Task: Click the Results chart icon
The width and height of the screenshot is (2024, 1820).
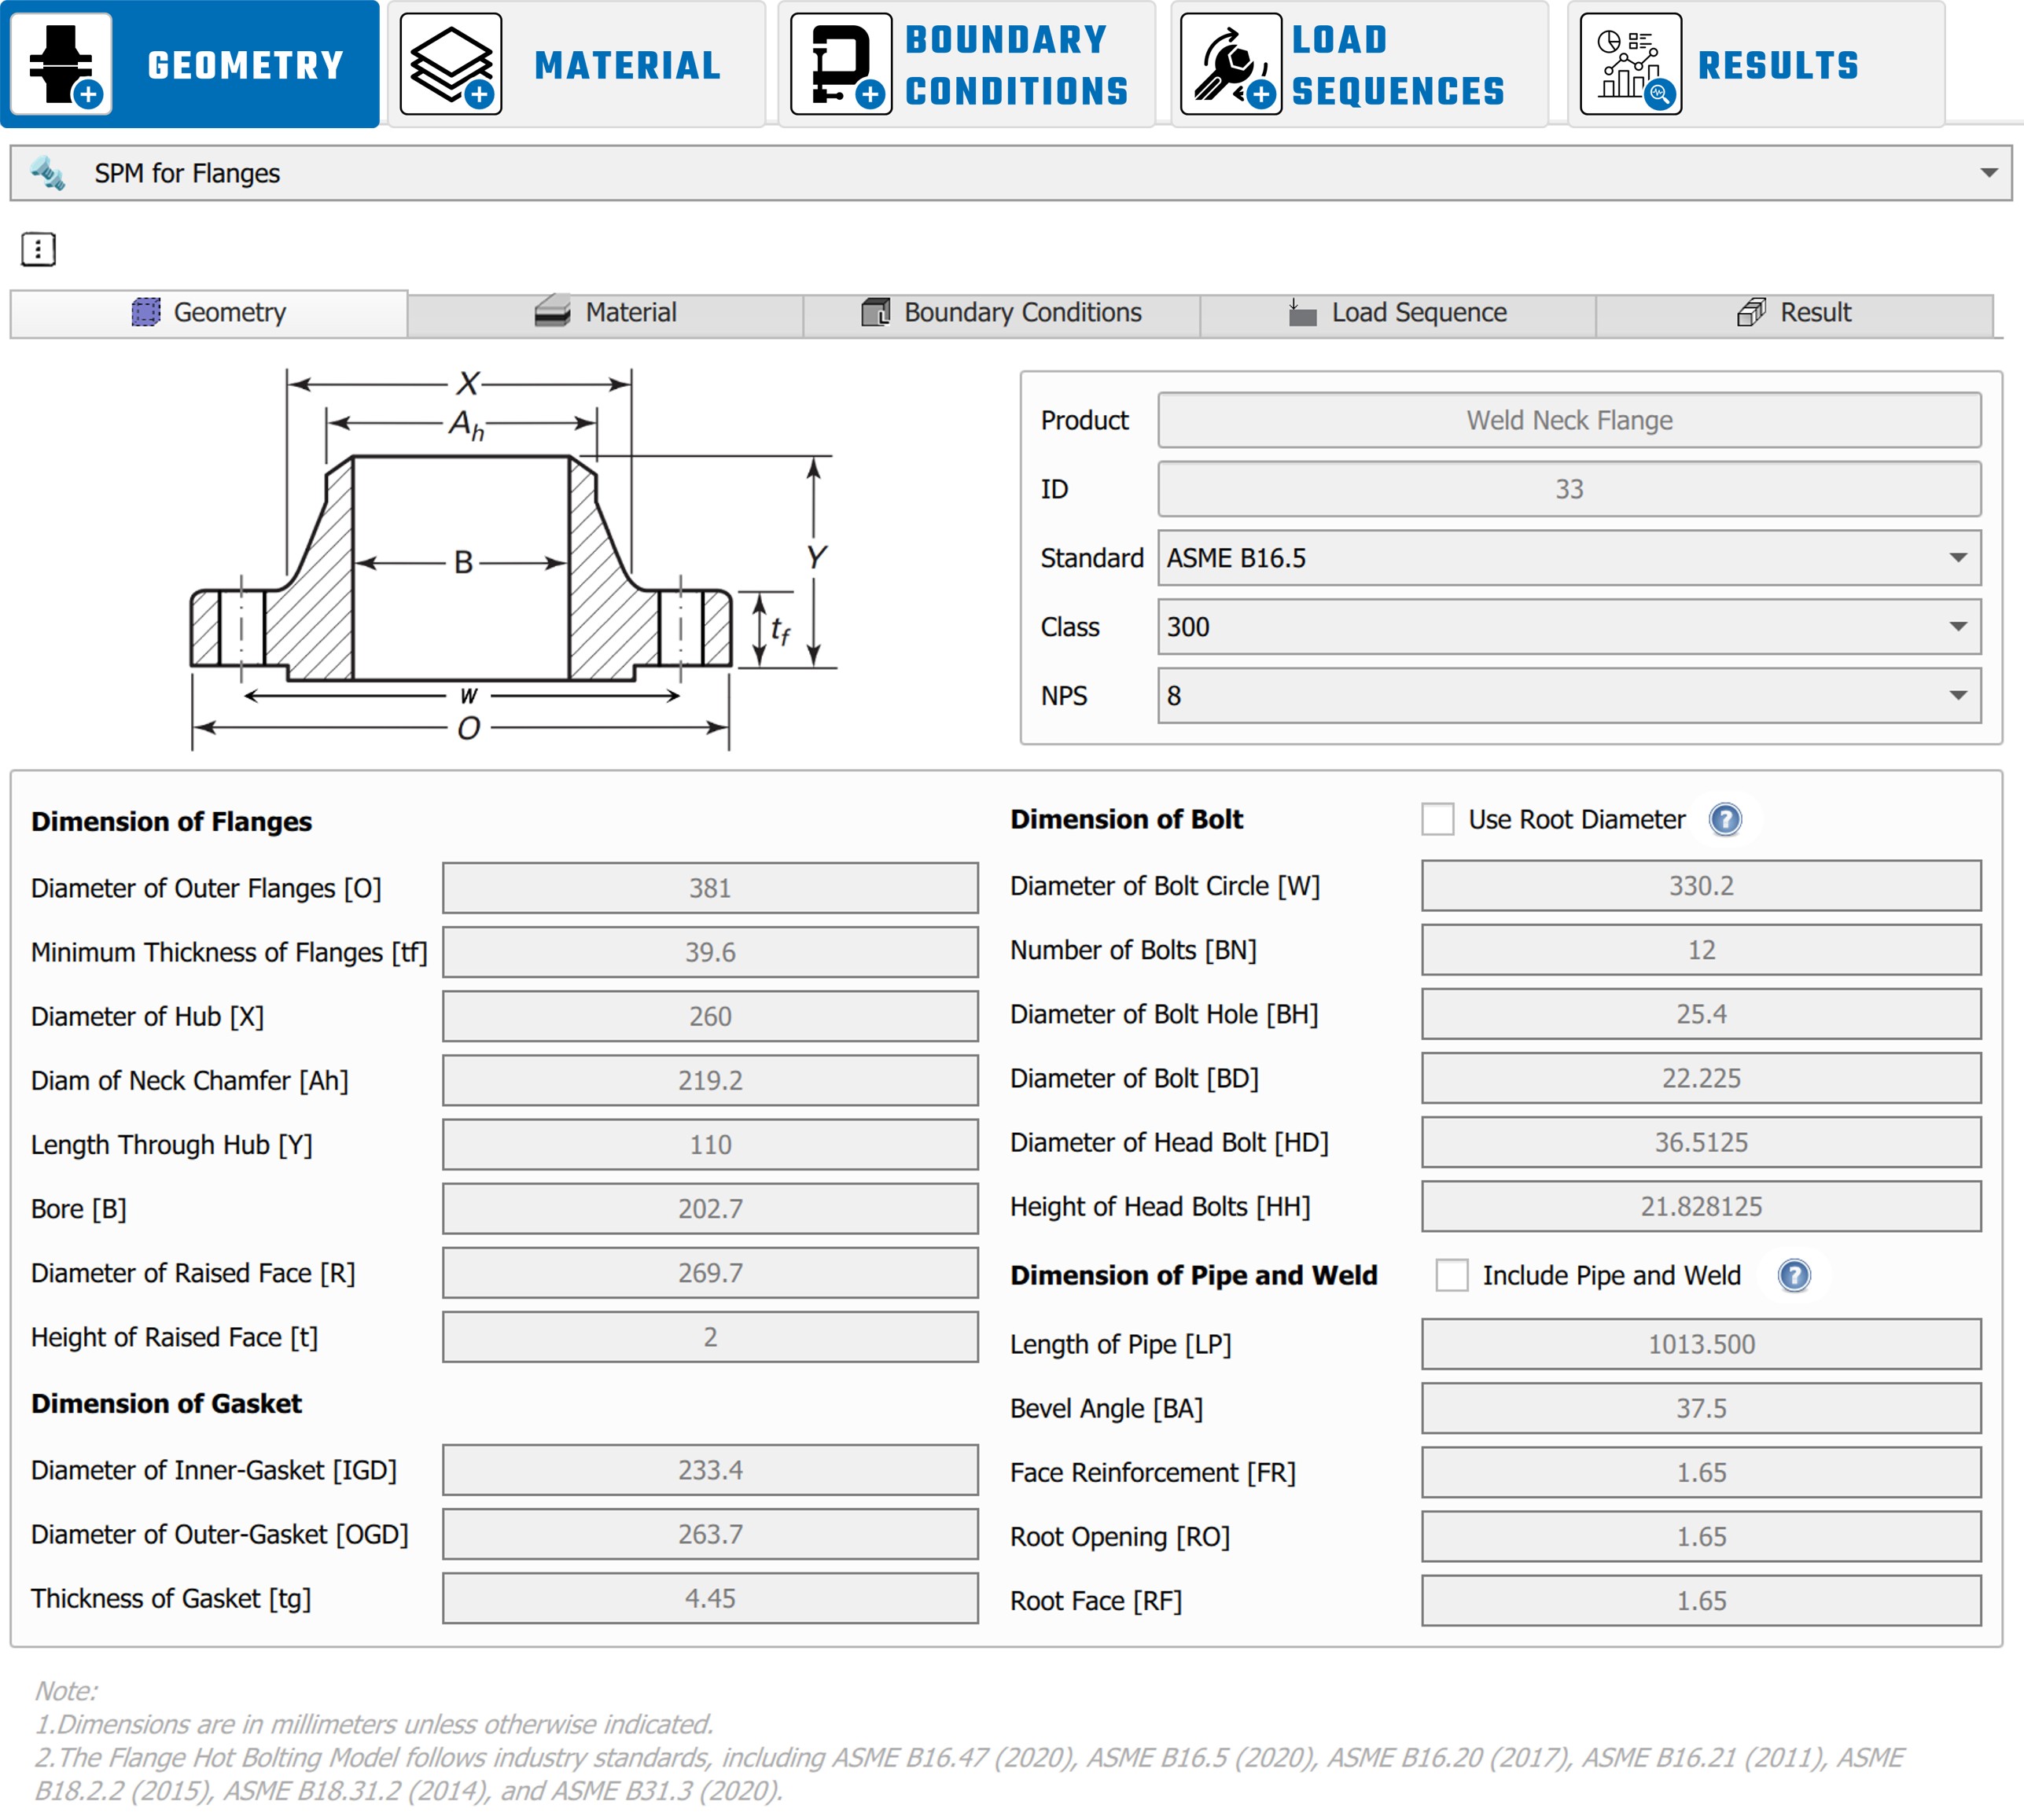Action: point(1631,64)
